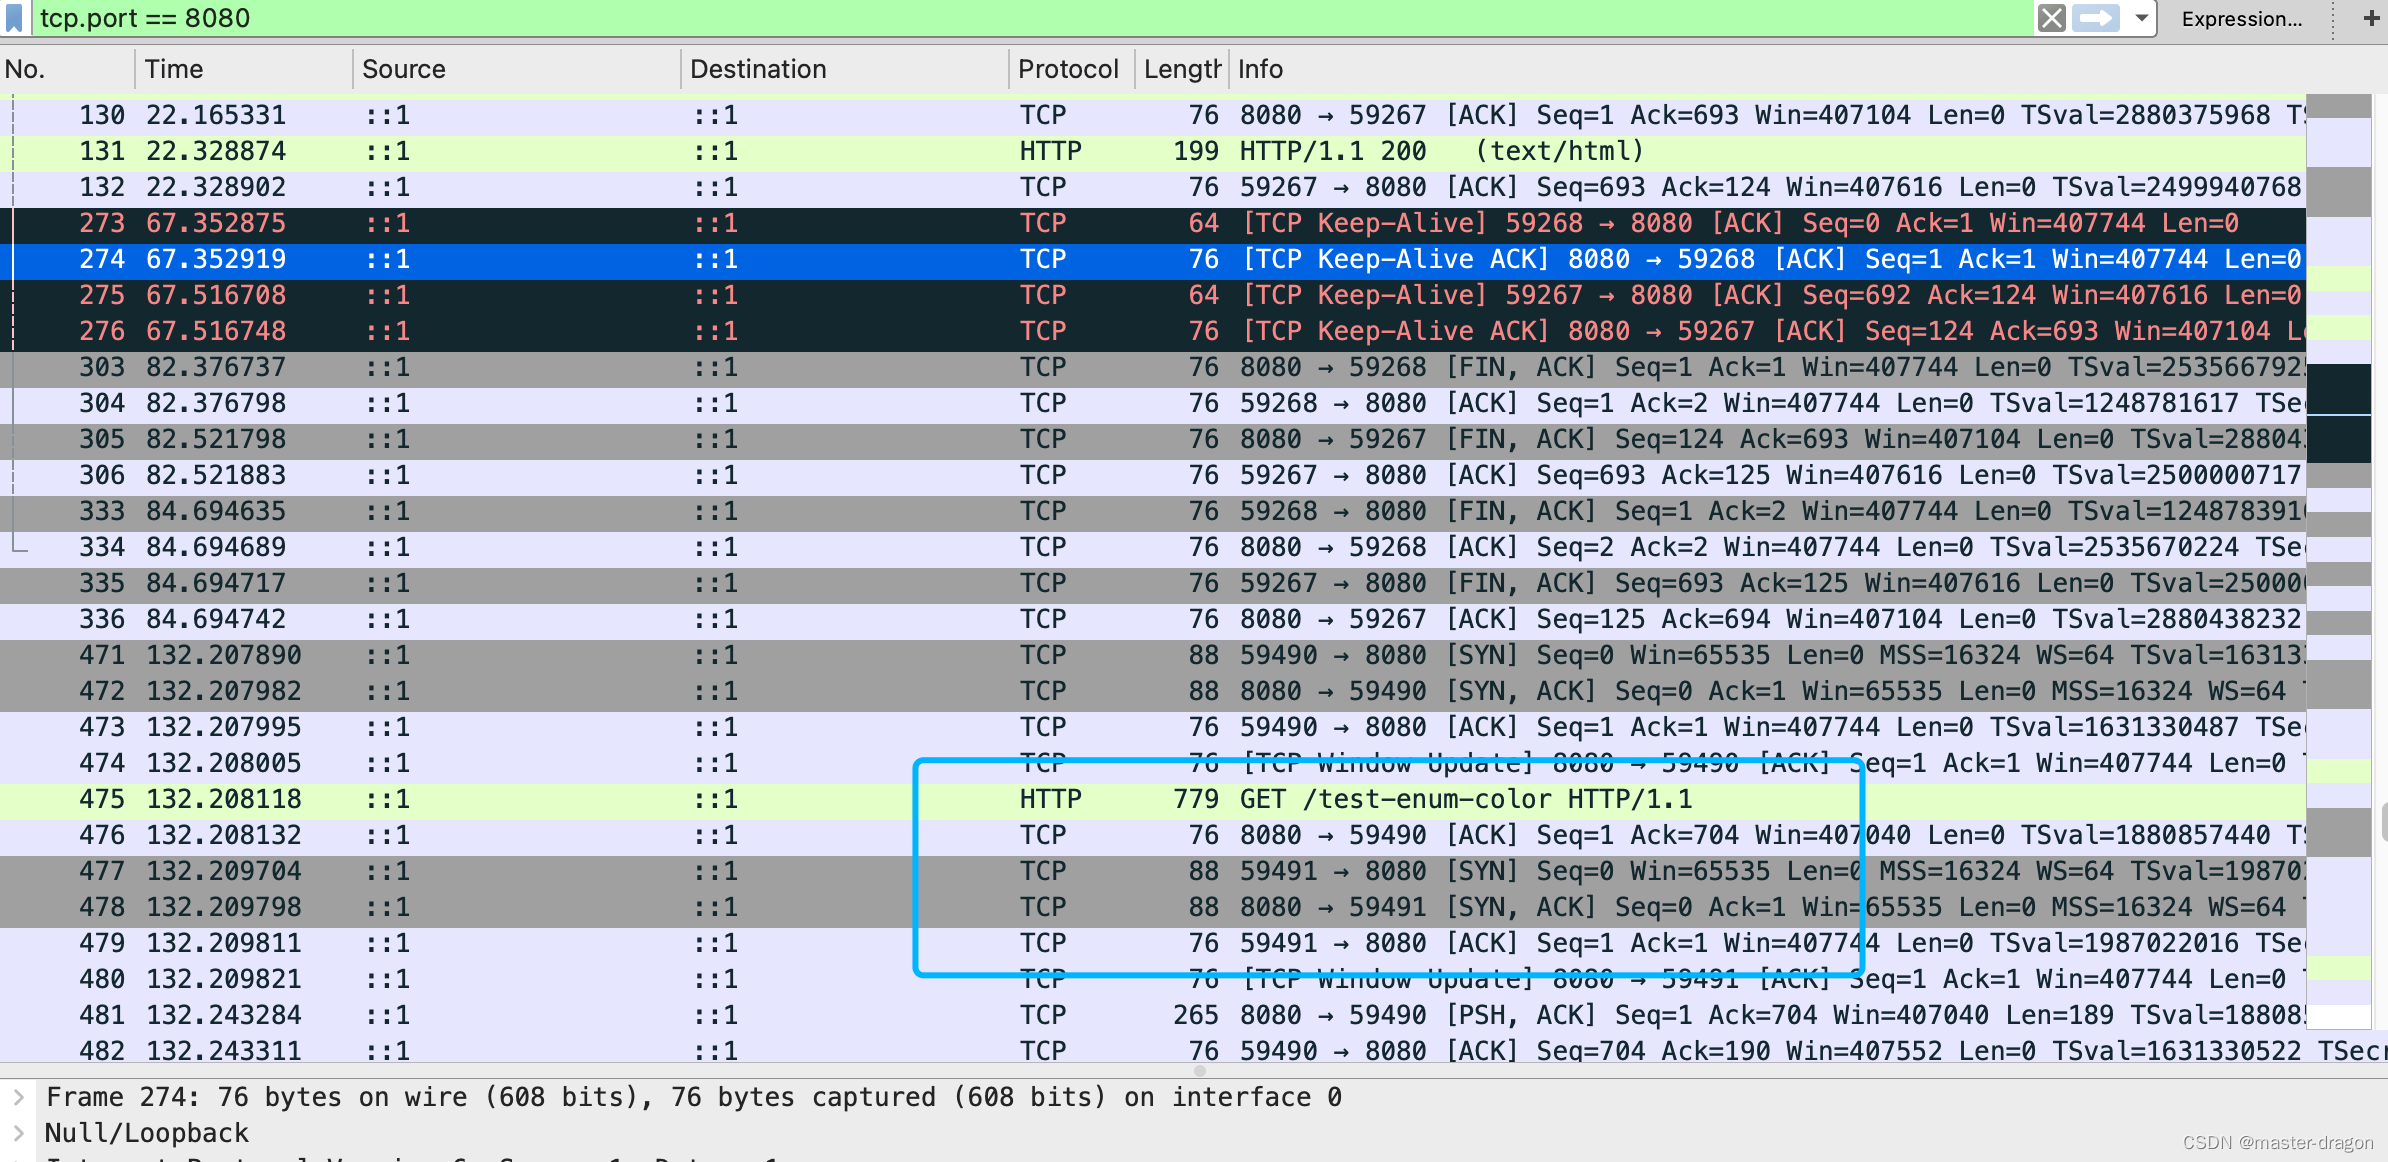Select GET /test-enum-color packet 475
Viewport: 2388px width, 1162px height.
pos(1152,799)
